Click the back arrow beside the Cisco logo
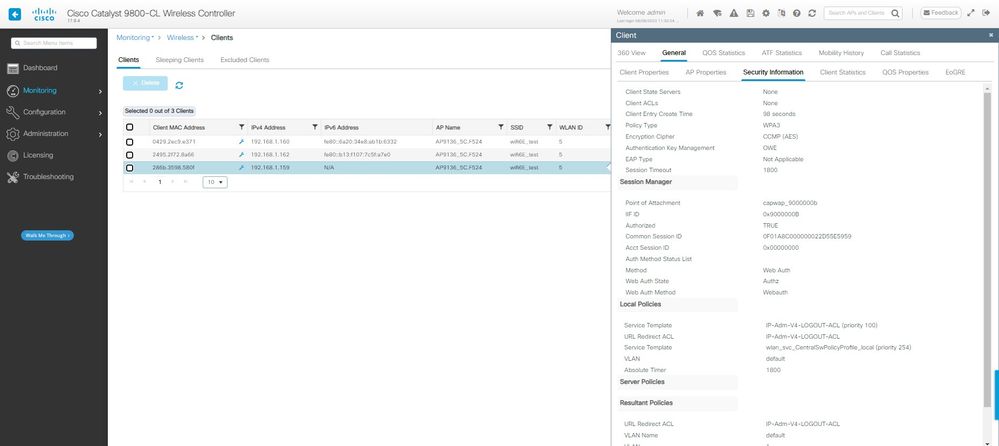 click(x=15, y=13)
